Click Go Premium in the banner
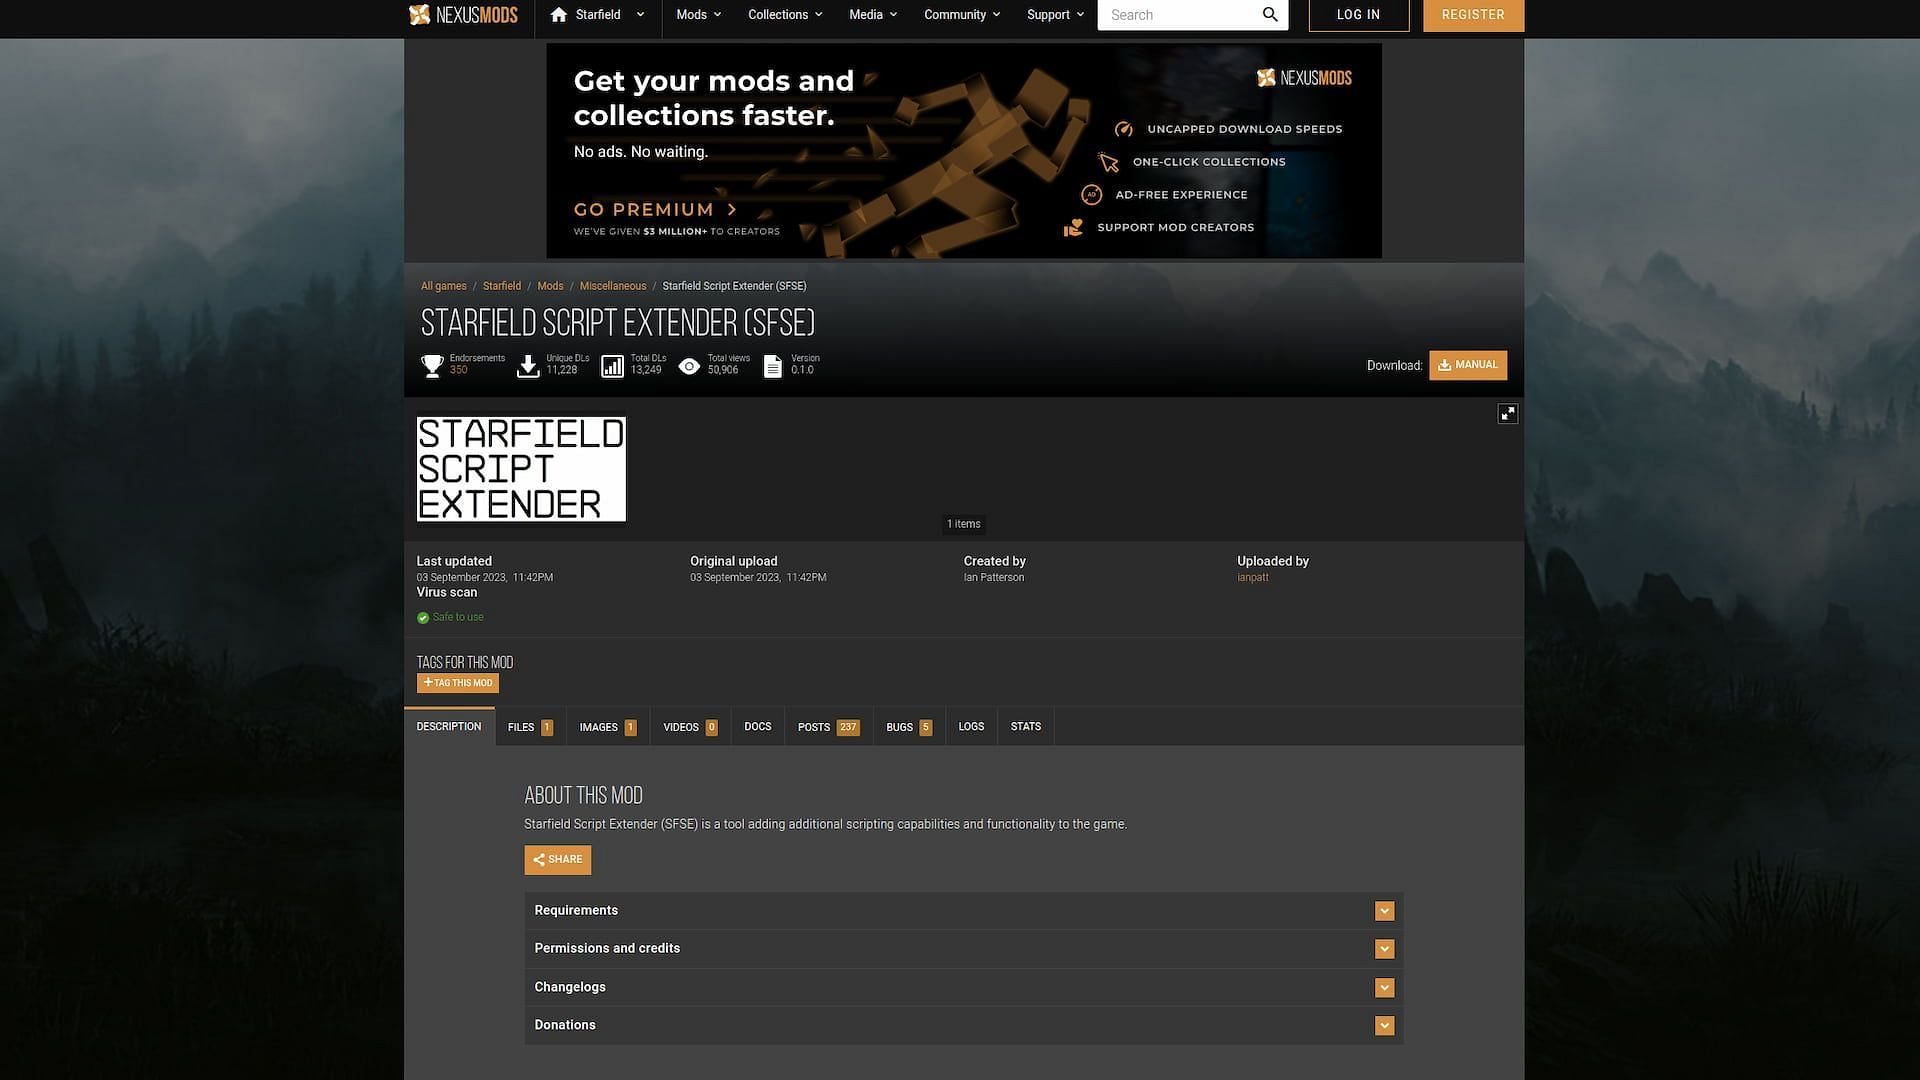The image size is (1920, 1080). [655, 210]
